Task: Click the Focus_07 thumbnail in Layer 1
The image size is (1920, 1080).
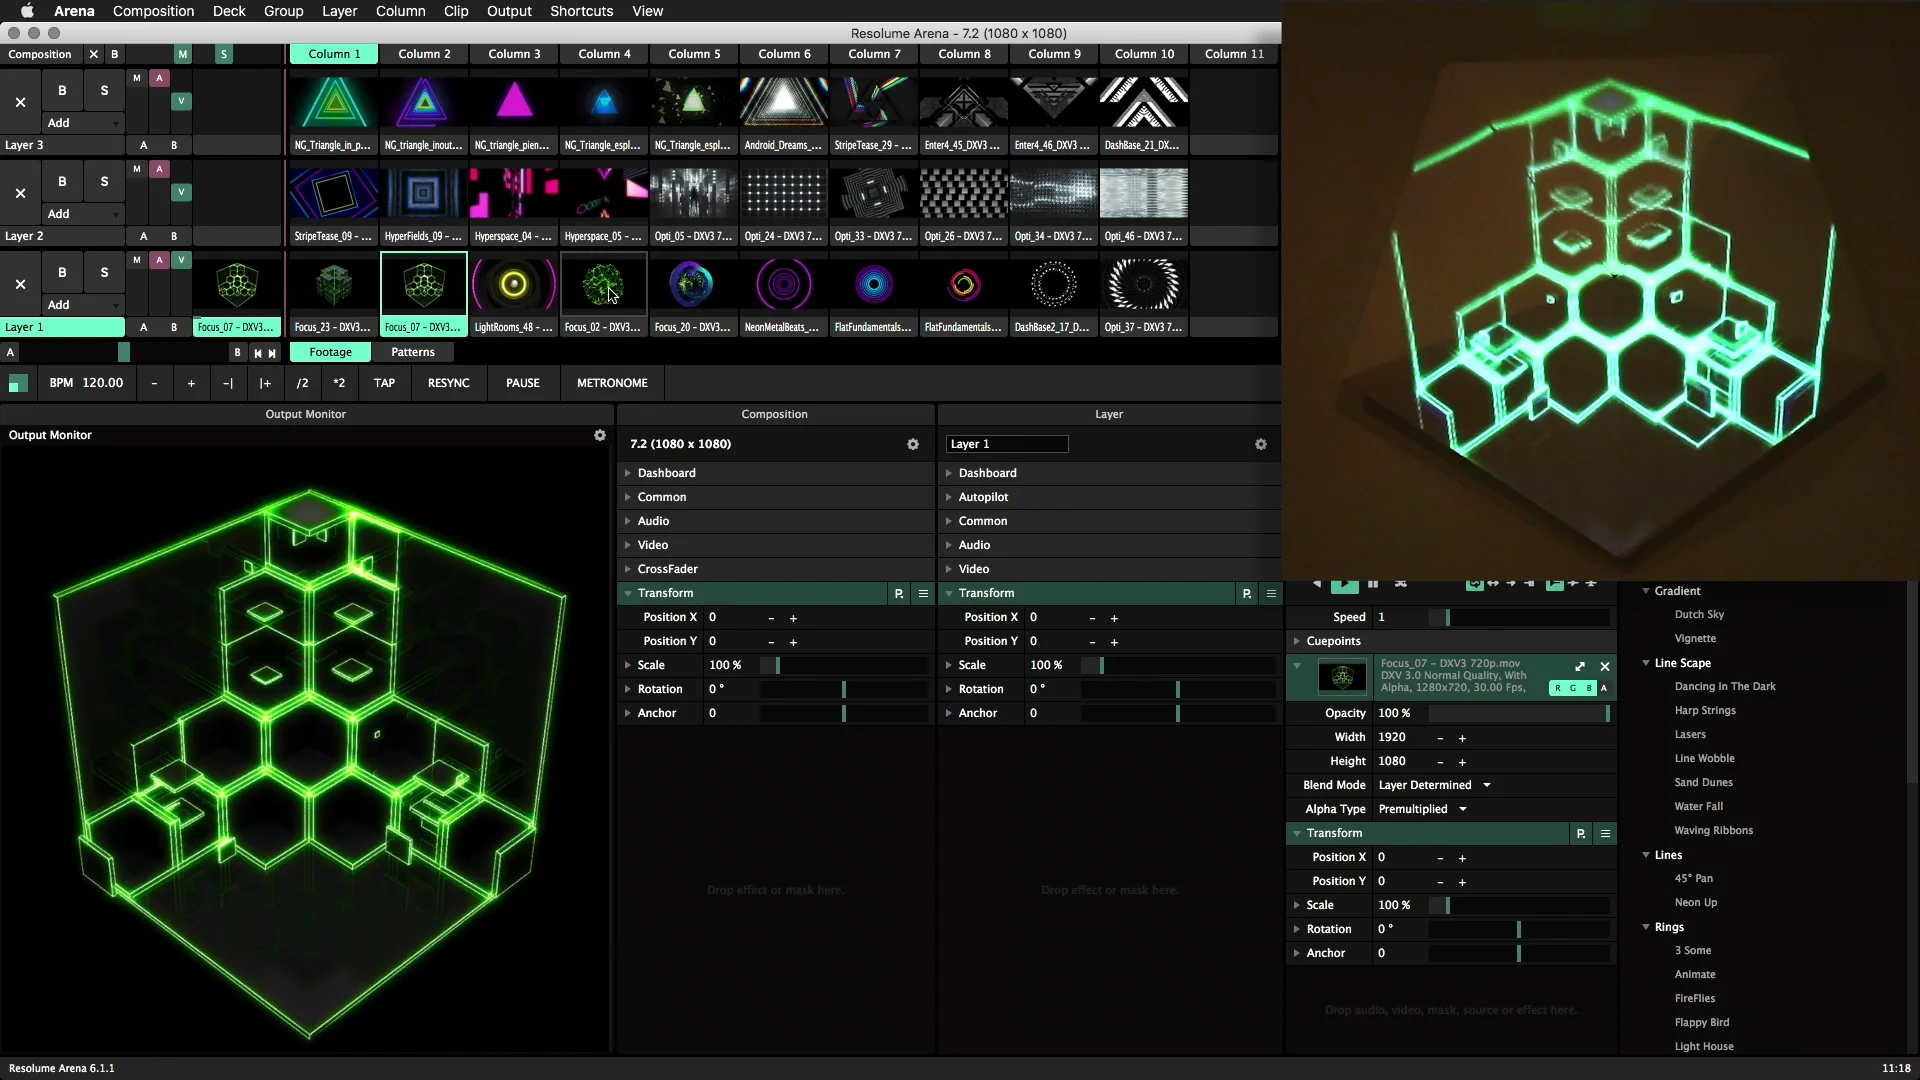Action: 235,286
